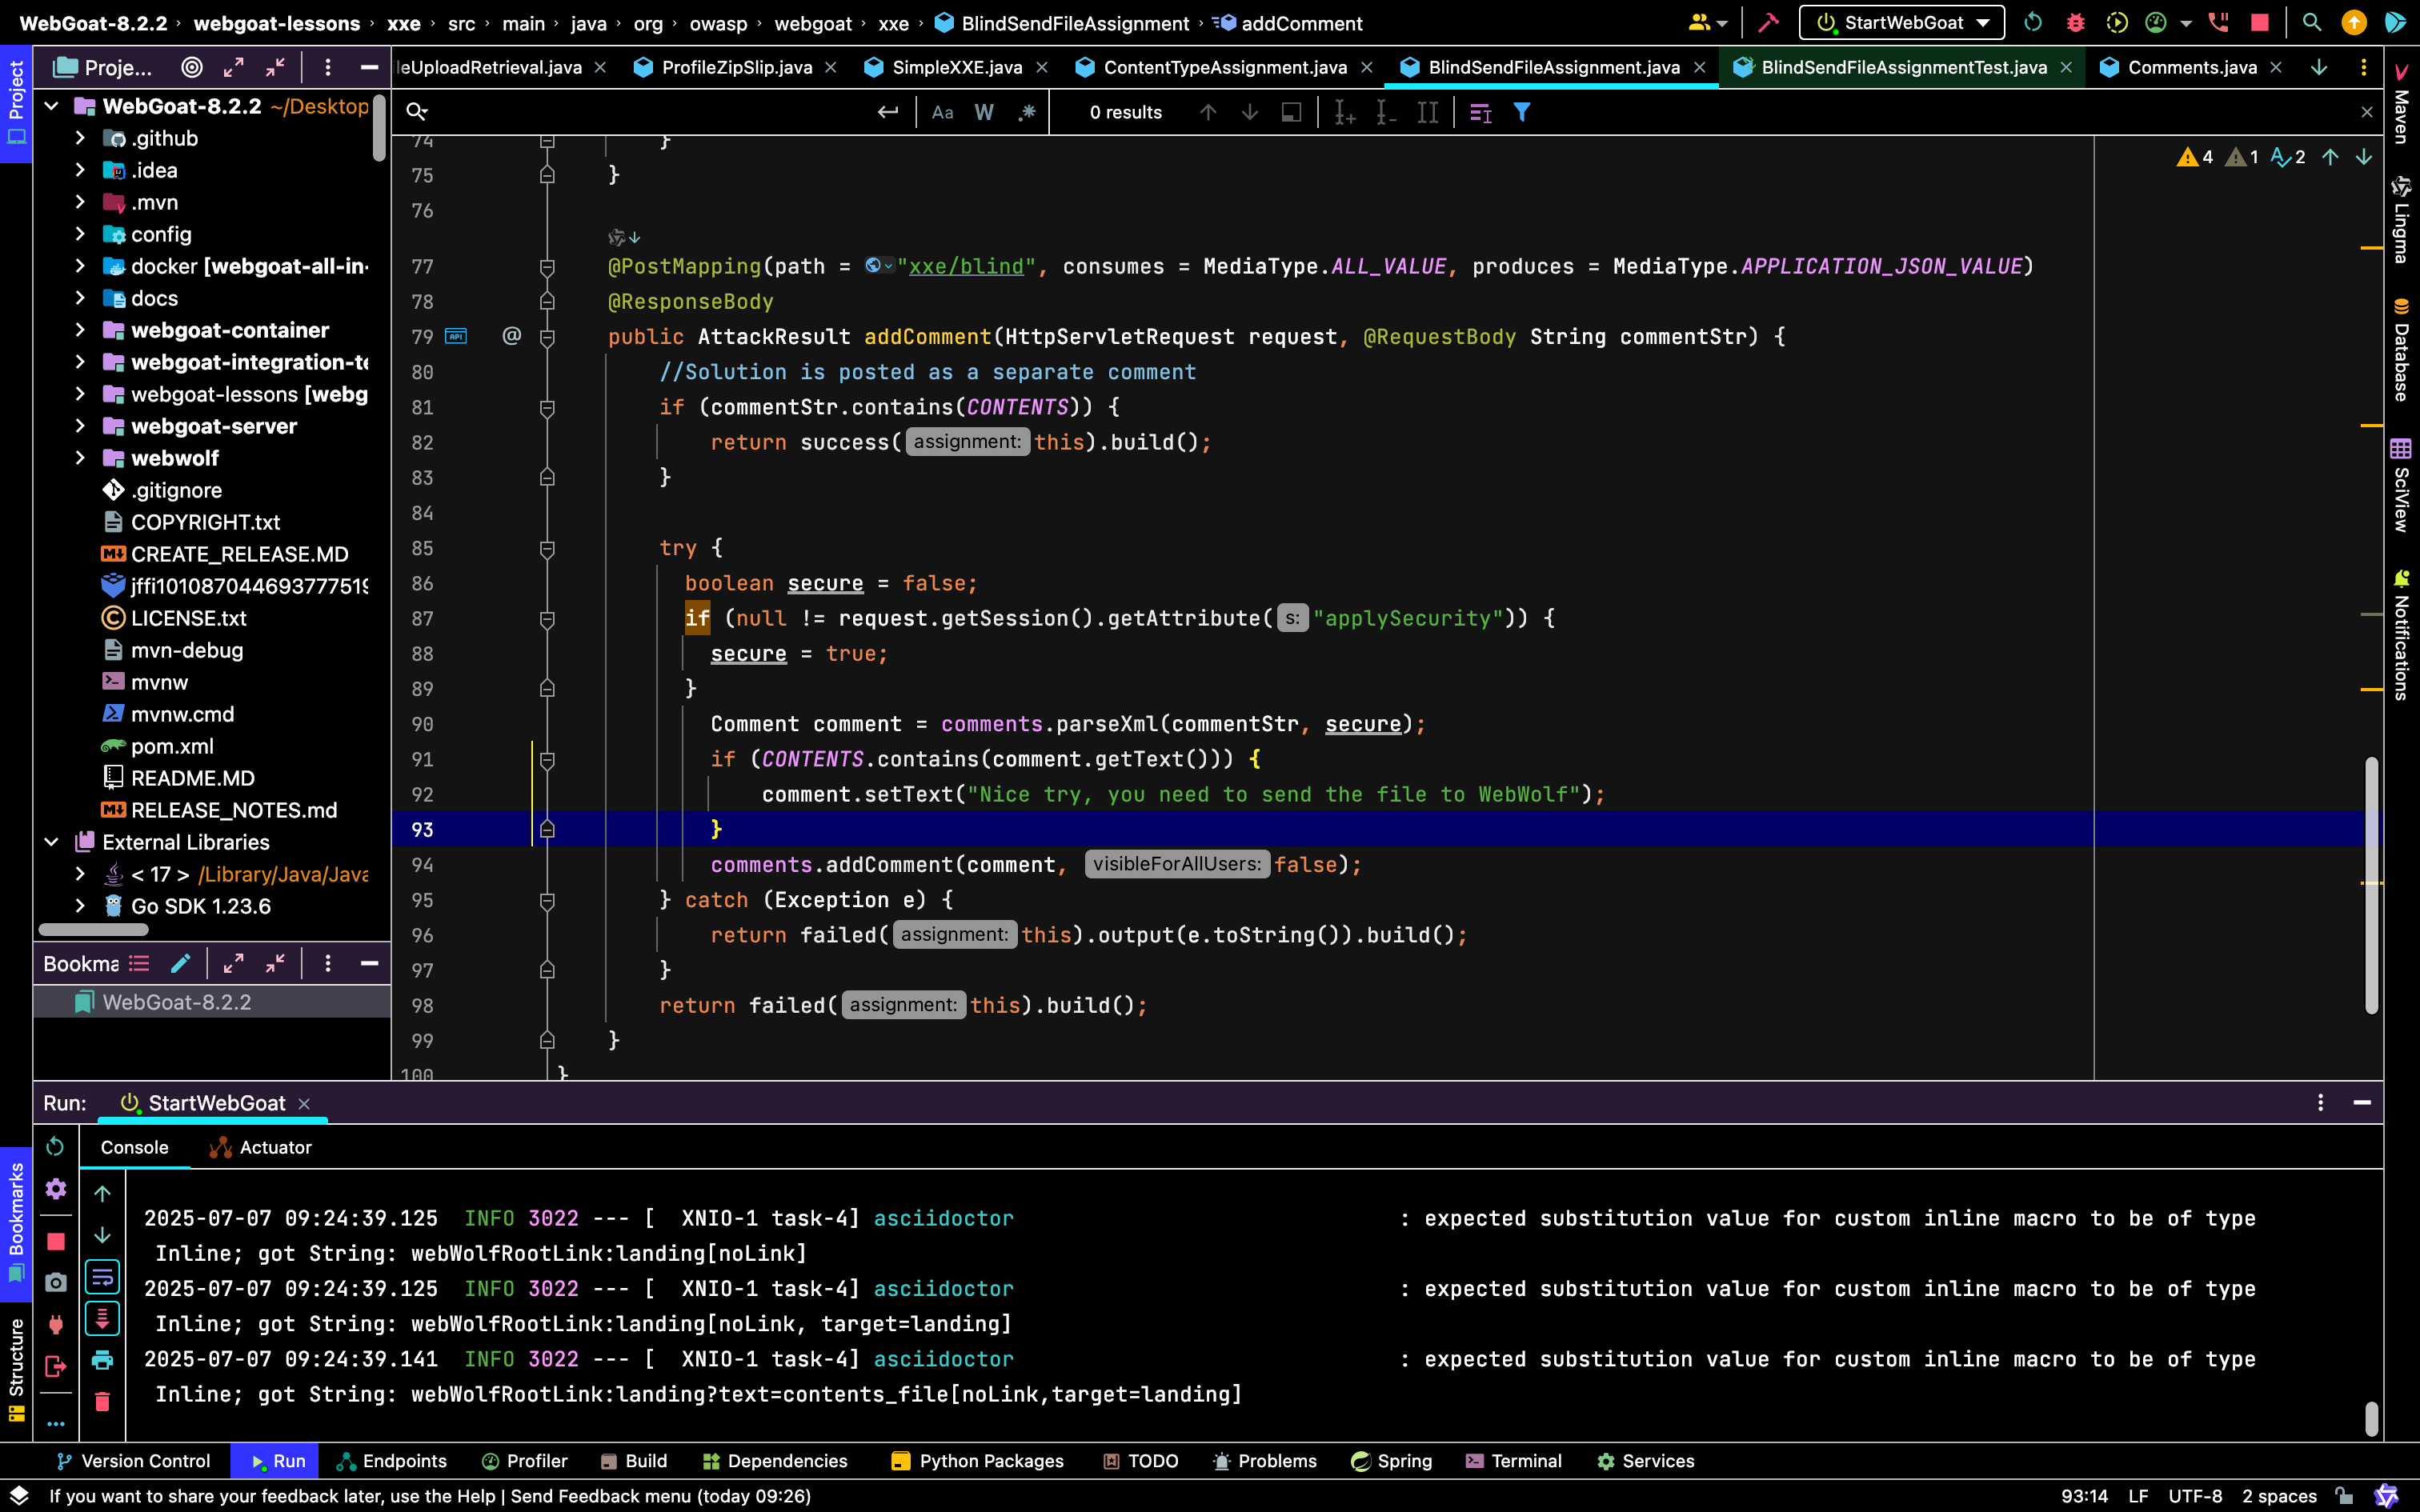2420x1512 pixels.
Task: Click the pencil edit icon in Bookmarks panel
Action: [x=181, y=963]
